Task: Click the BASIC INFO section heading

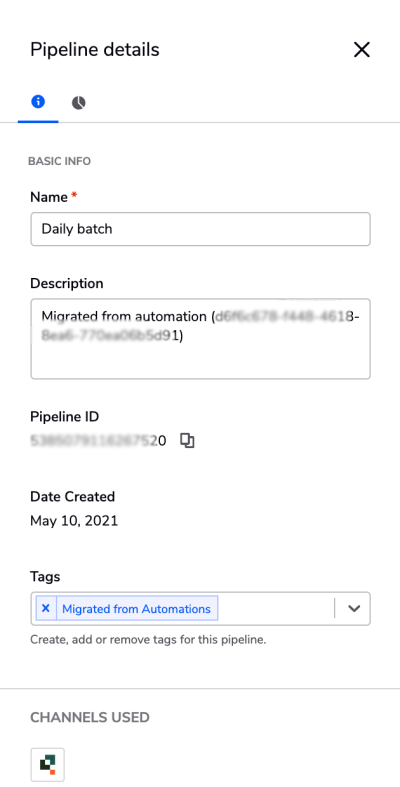Action: pos(59,161)
